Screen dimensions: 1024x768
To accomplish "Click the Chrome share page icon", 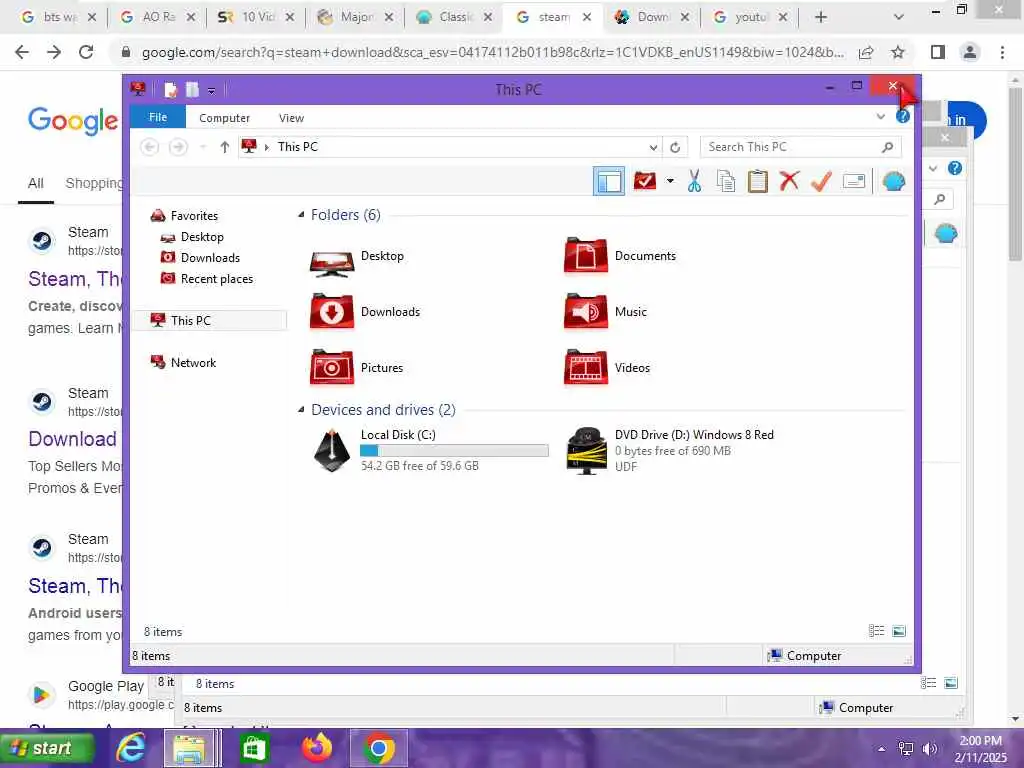I will click(866, 52).
